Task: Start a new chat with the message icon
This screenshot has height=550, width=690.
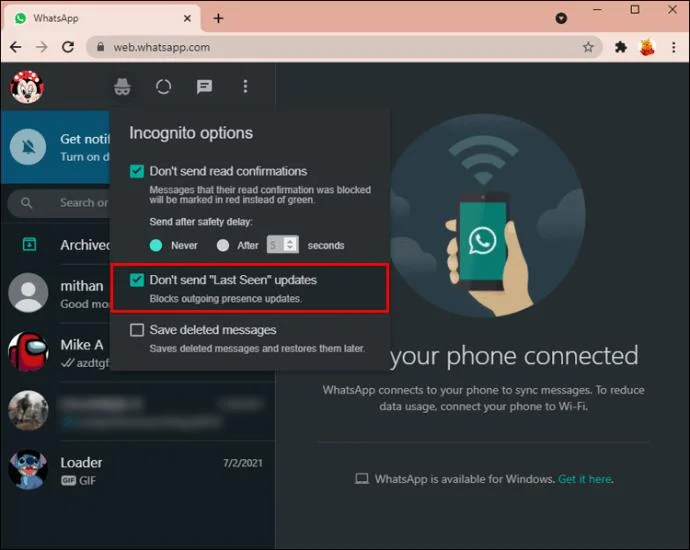Action: [204, 87]
